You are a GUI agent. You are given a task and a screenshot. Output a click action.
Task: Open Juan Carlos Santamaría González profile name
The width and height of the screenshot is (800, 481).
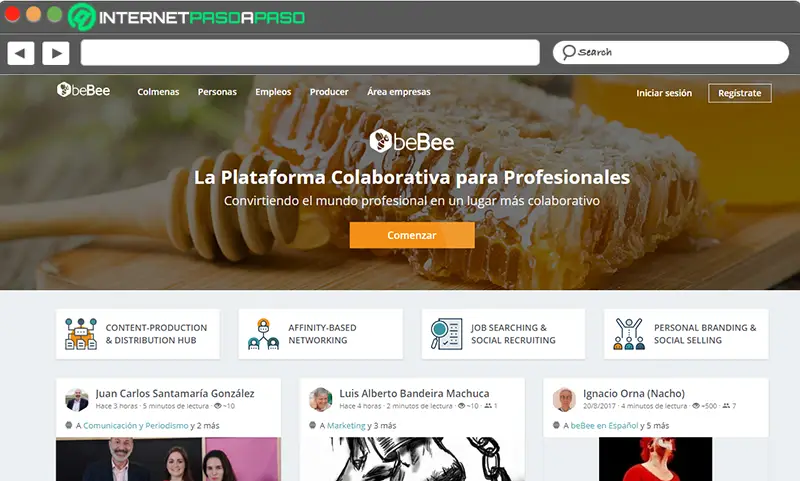(174, 393)
